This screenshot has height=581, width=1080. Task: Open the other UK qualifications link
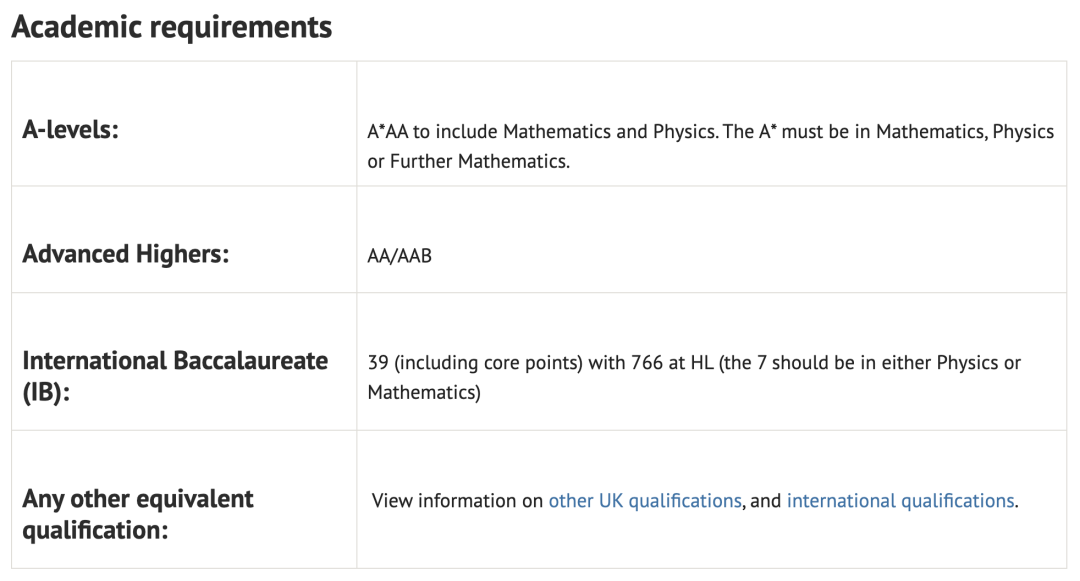(645, 501)
